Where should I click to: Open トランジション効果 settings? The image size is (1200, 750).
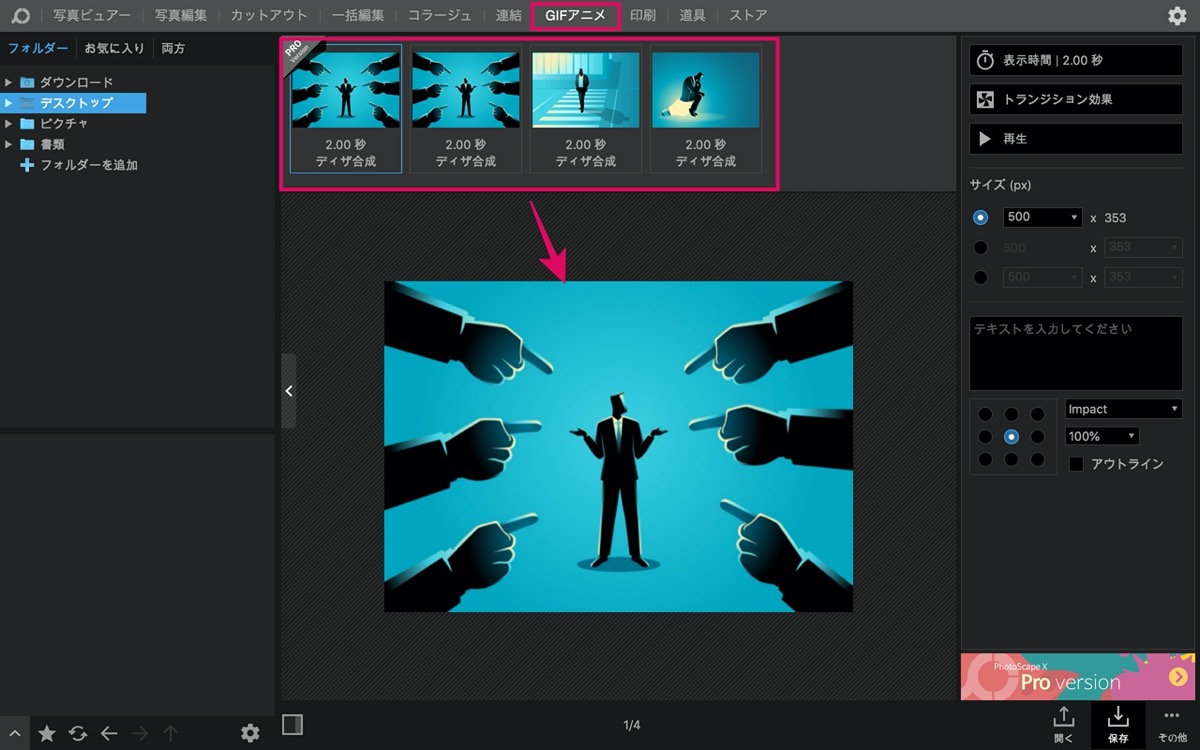[x=1076, y=99]
